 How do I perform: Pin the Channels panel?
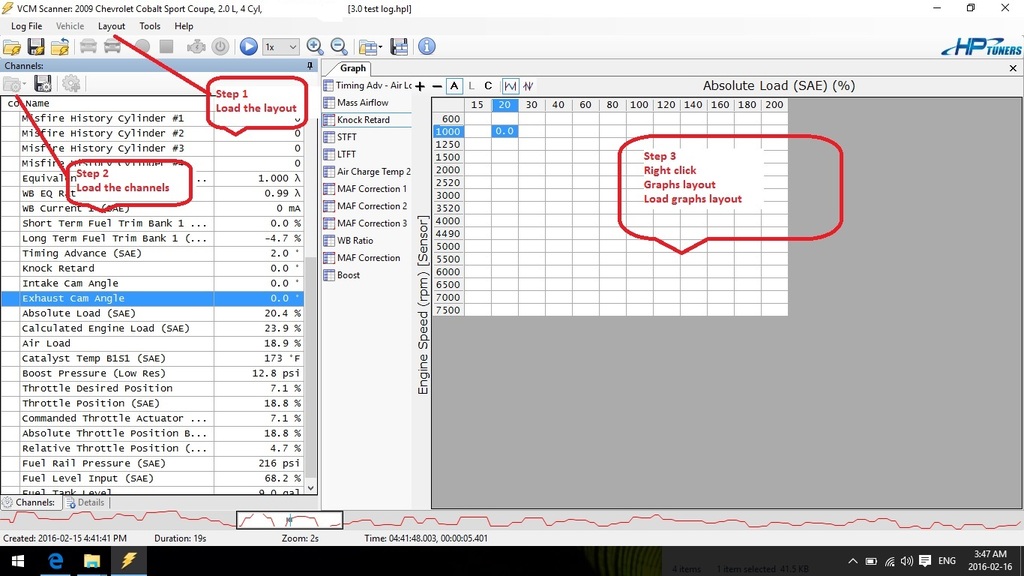pos(310,66)
